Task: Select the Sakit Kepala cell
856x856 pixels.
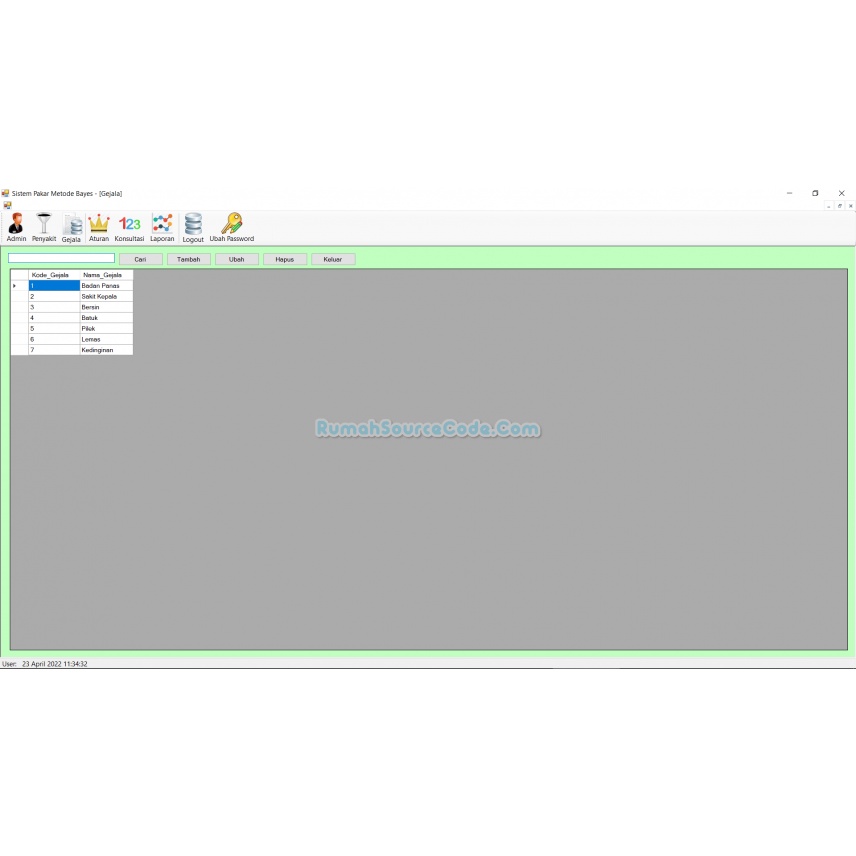Action: click(106, 296)
